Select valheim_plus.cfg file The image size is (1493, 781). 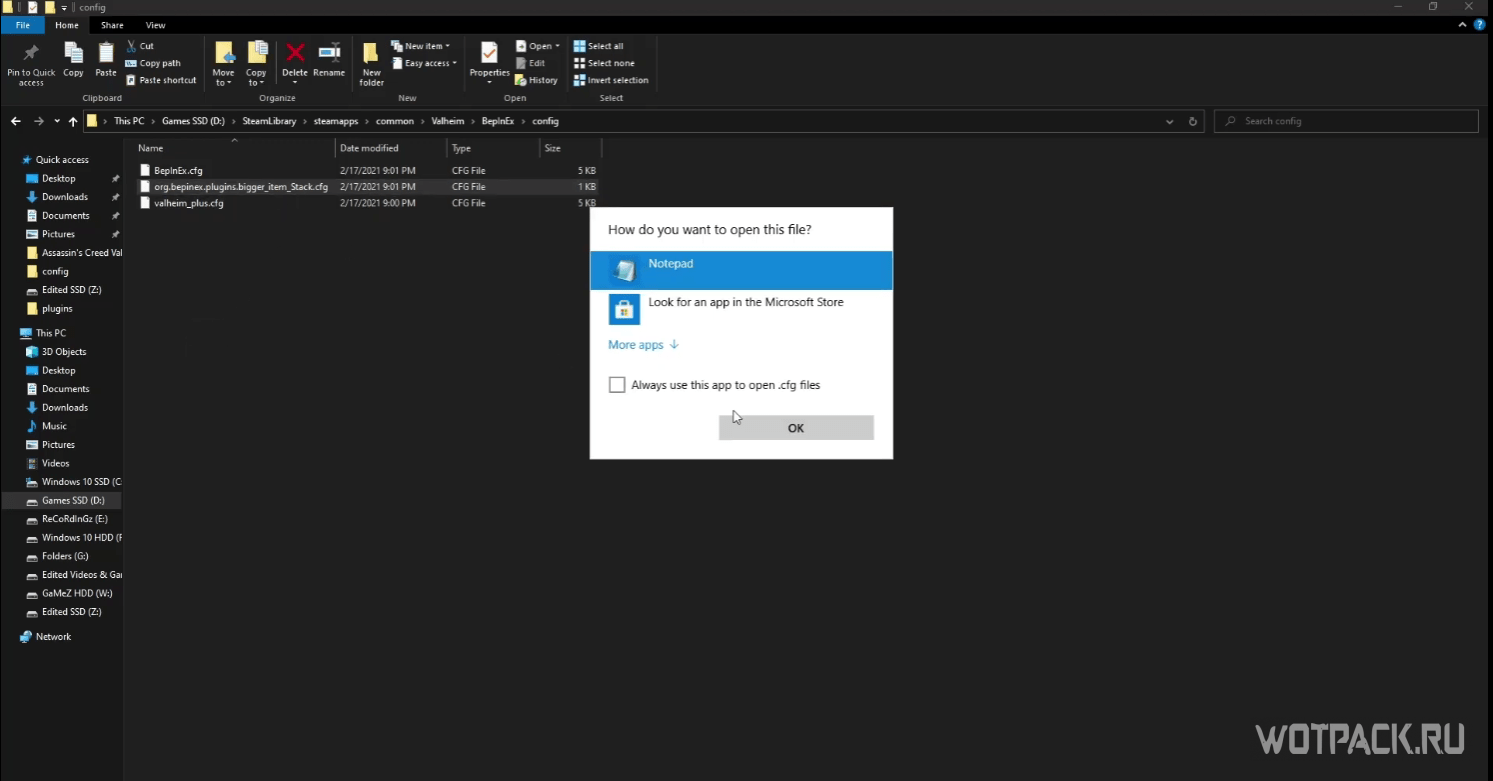coord(189,203)
